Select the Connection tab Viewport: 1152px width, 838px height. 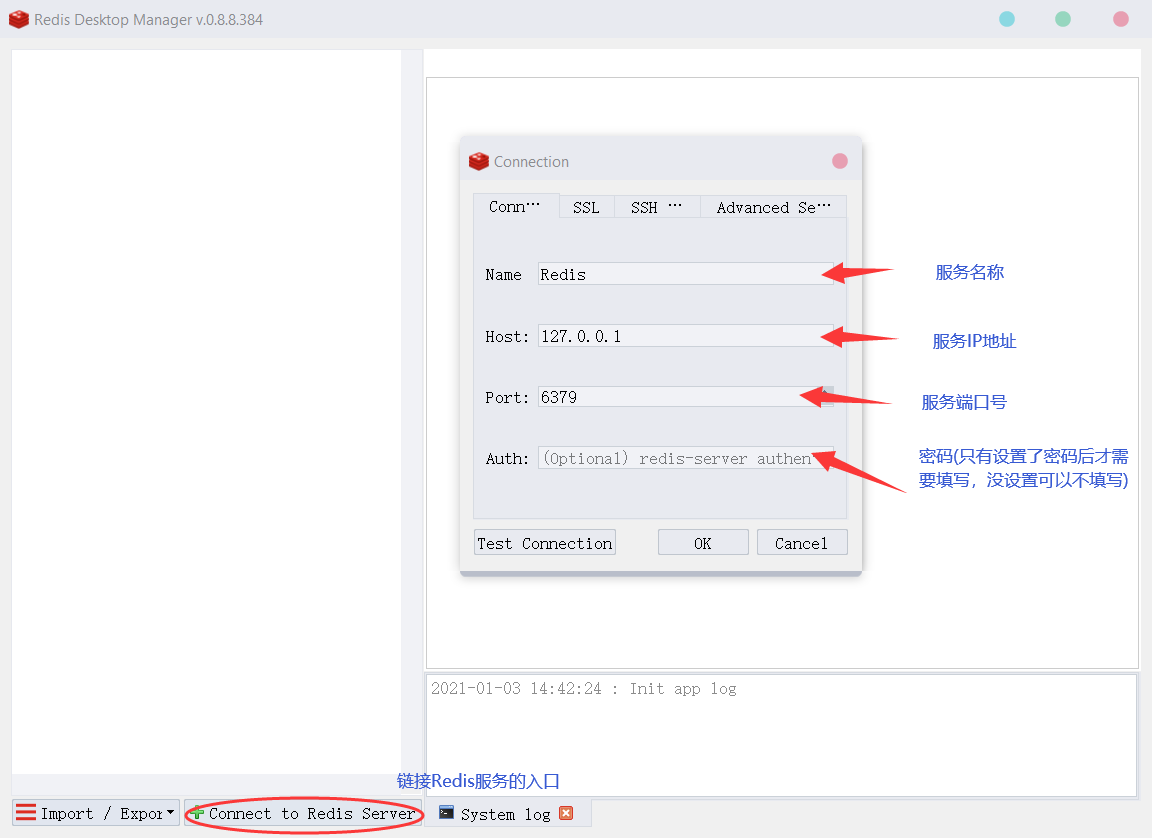(516, 206)
